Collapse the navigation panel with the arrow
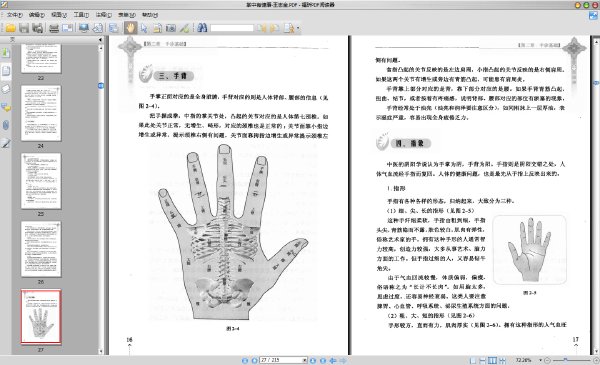This screenshot has height=365, width=600. 100,39
